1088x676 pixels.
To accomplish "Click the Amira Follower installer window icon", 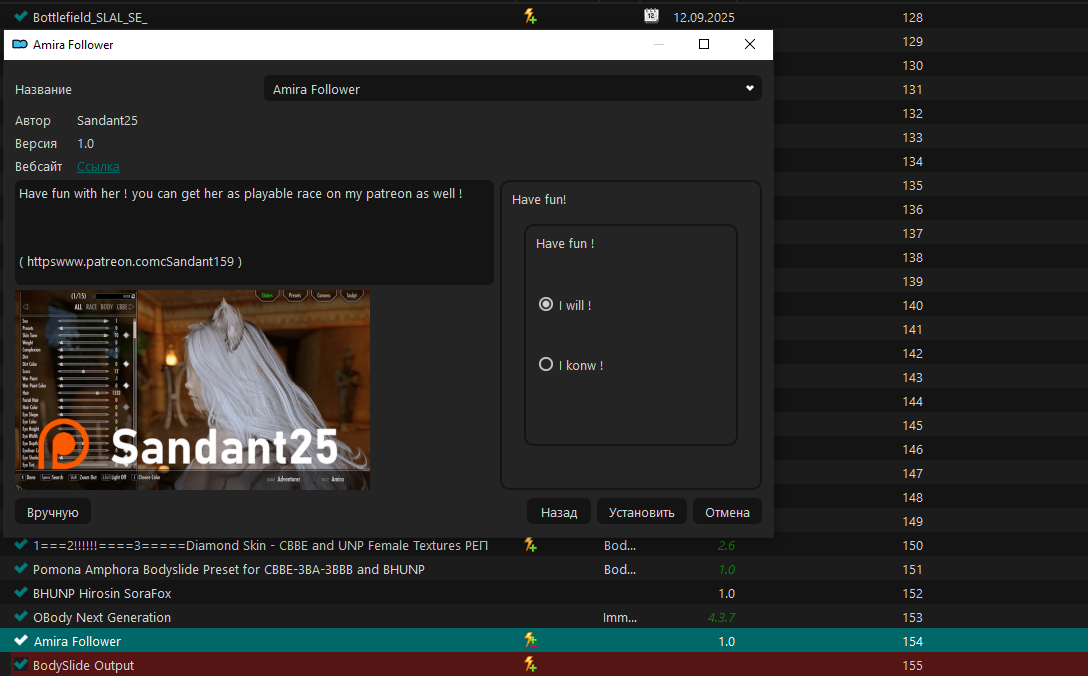I will (20, 44).
